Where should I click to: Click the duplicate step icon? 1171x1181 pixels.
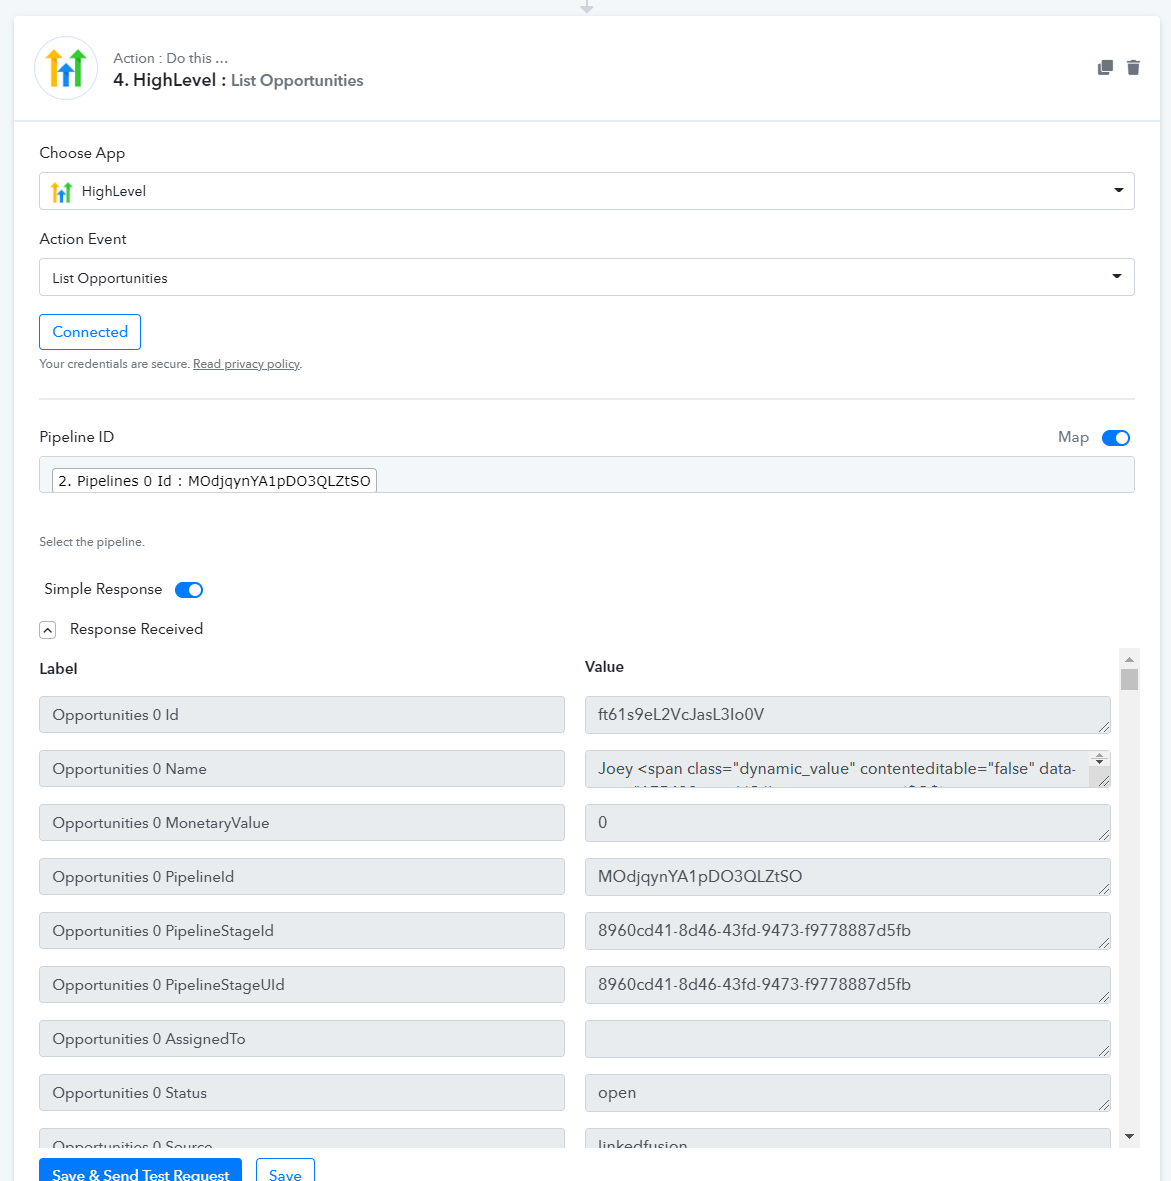click(x=1105, y=68)
